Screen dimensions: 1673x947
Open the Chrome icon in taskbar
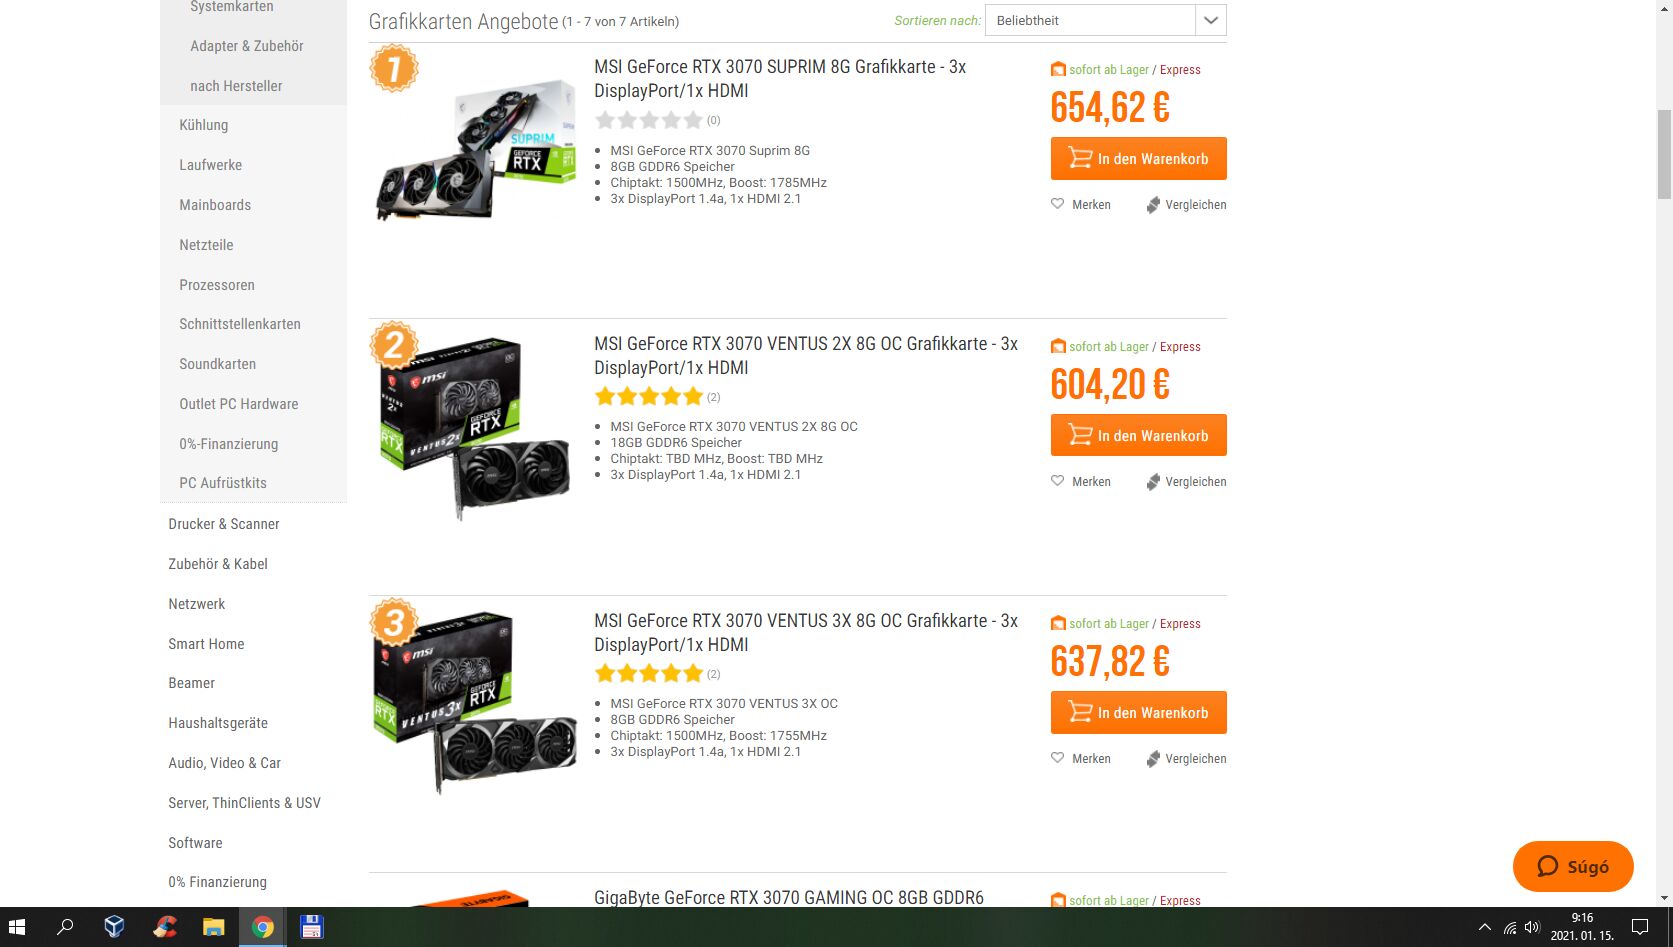point(263,927)
